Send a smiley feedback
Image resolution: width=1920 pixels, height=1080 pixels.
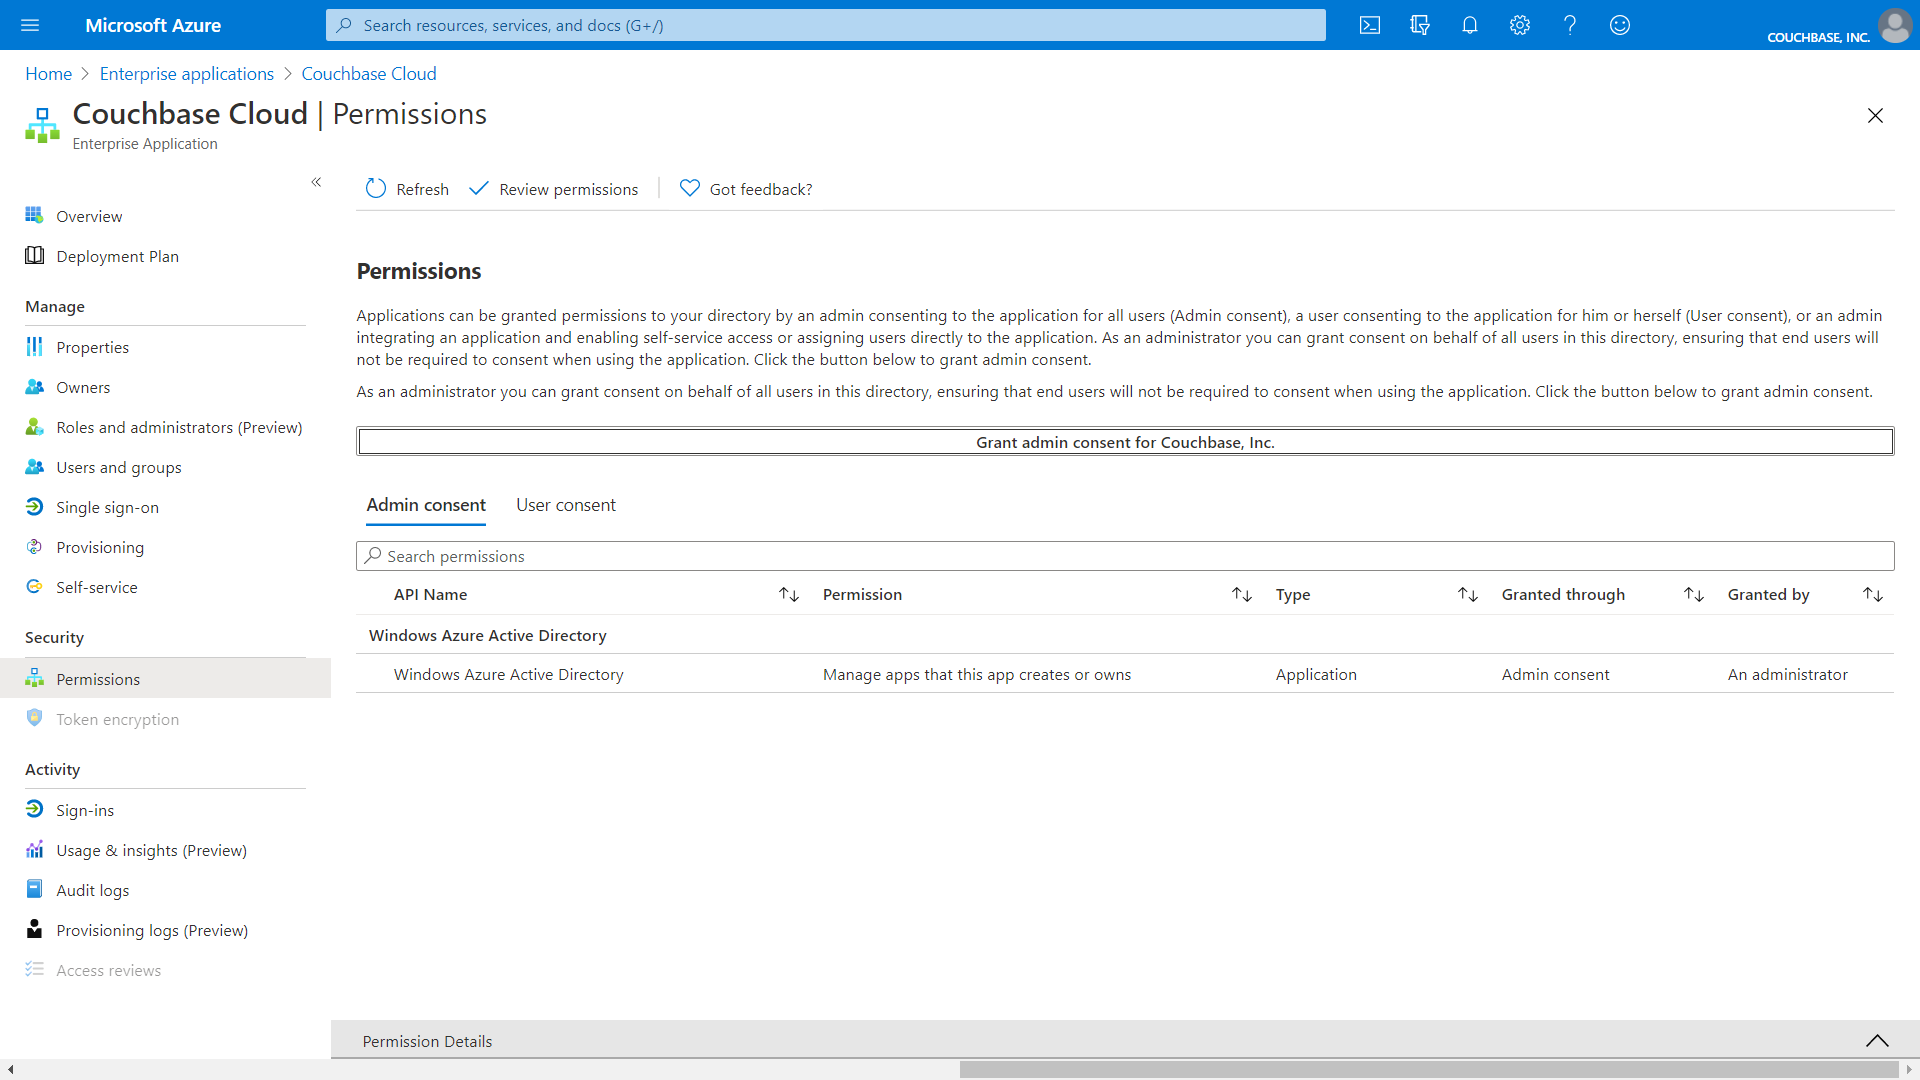point(1620,25)
